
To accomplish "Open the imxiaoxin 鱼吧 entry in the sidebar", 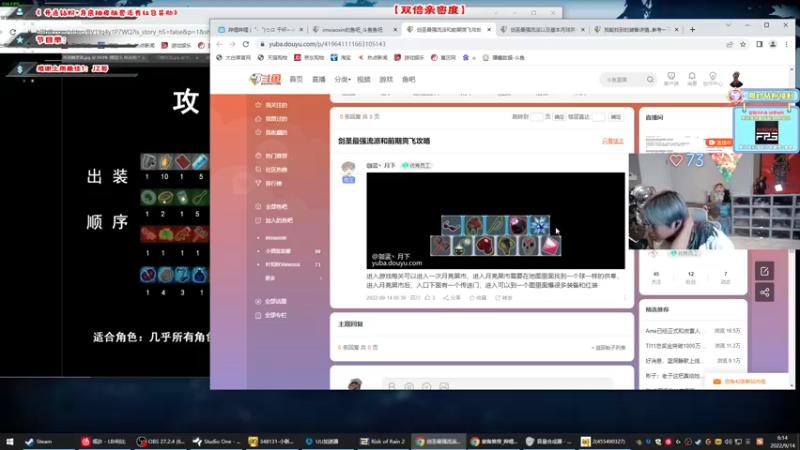I will pos(276,238).
